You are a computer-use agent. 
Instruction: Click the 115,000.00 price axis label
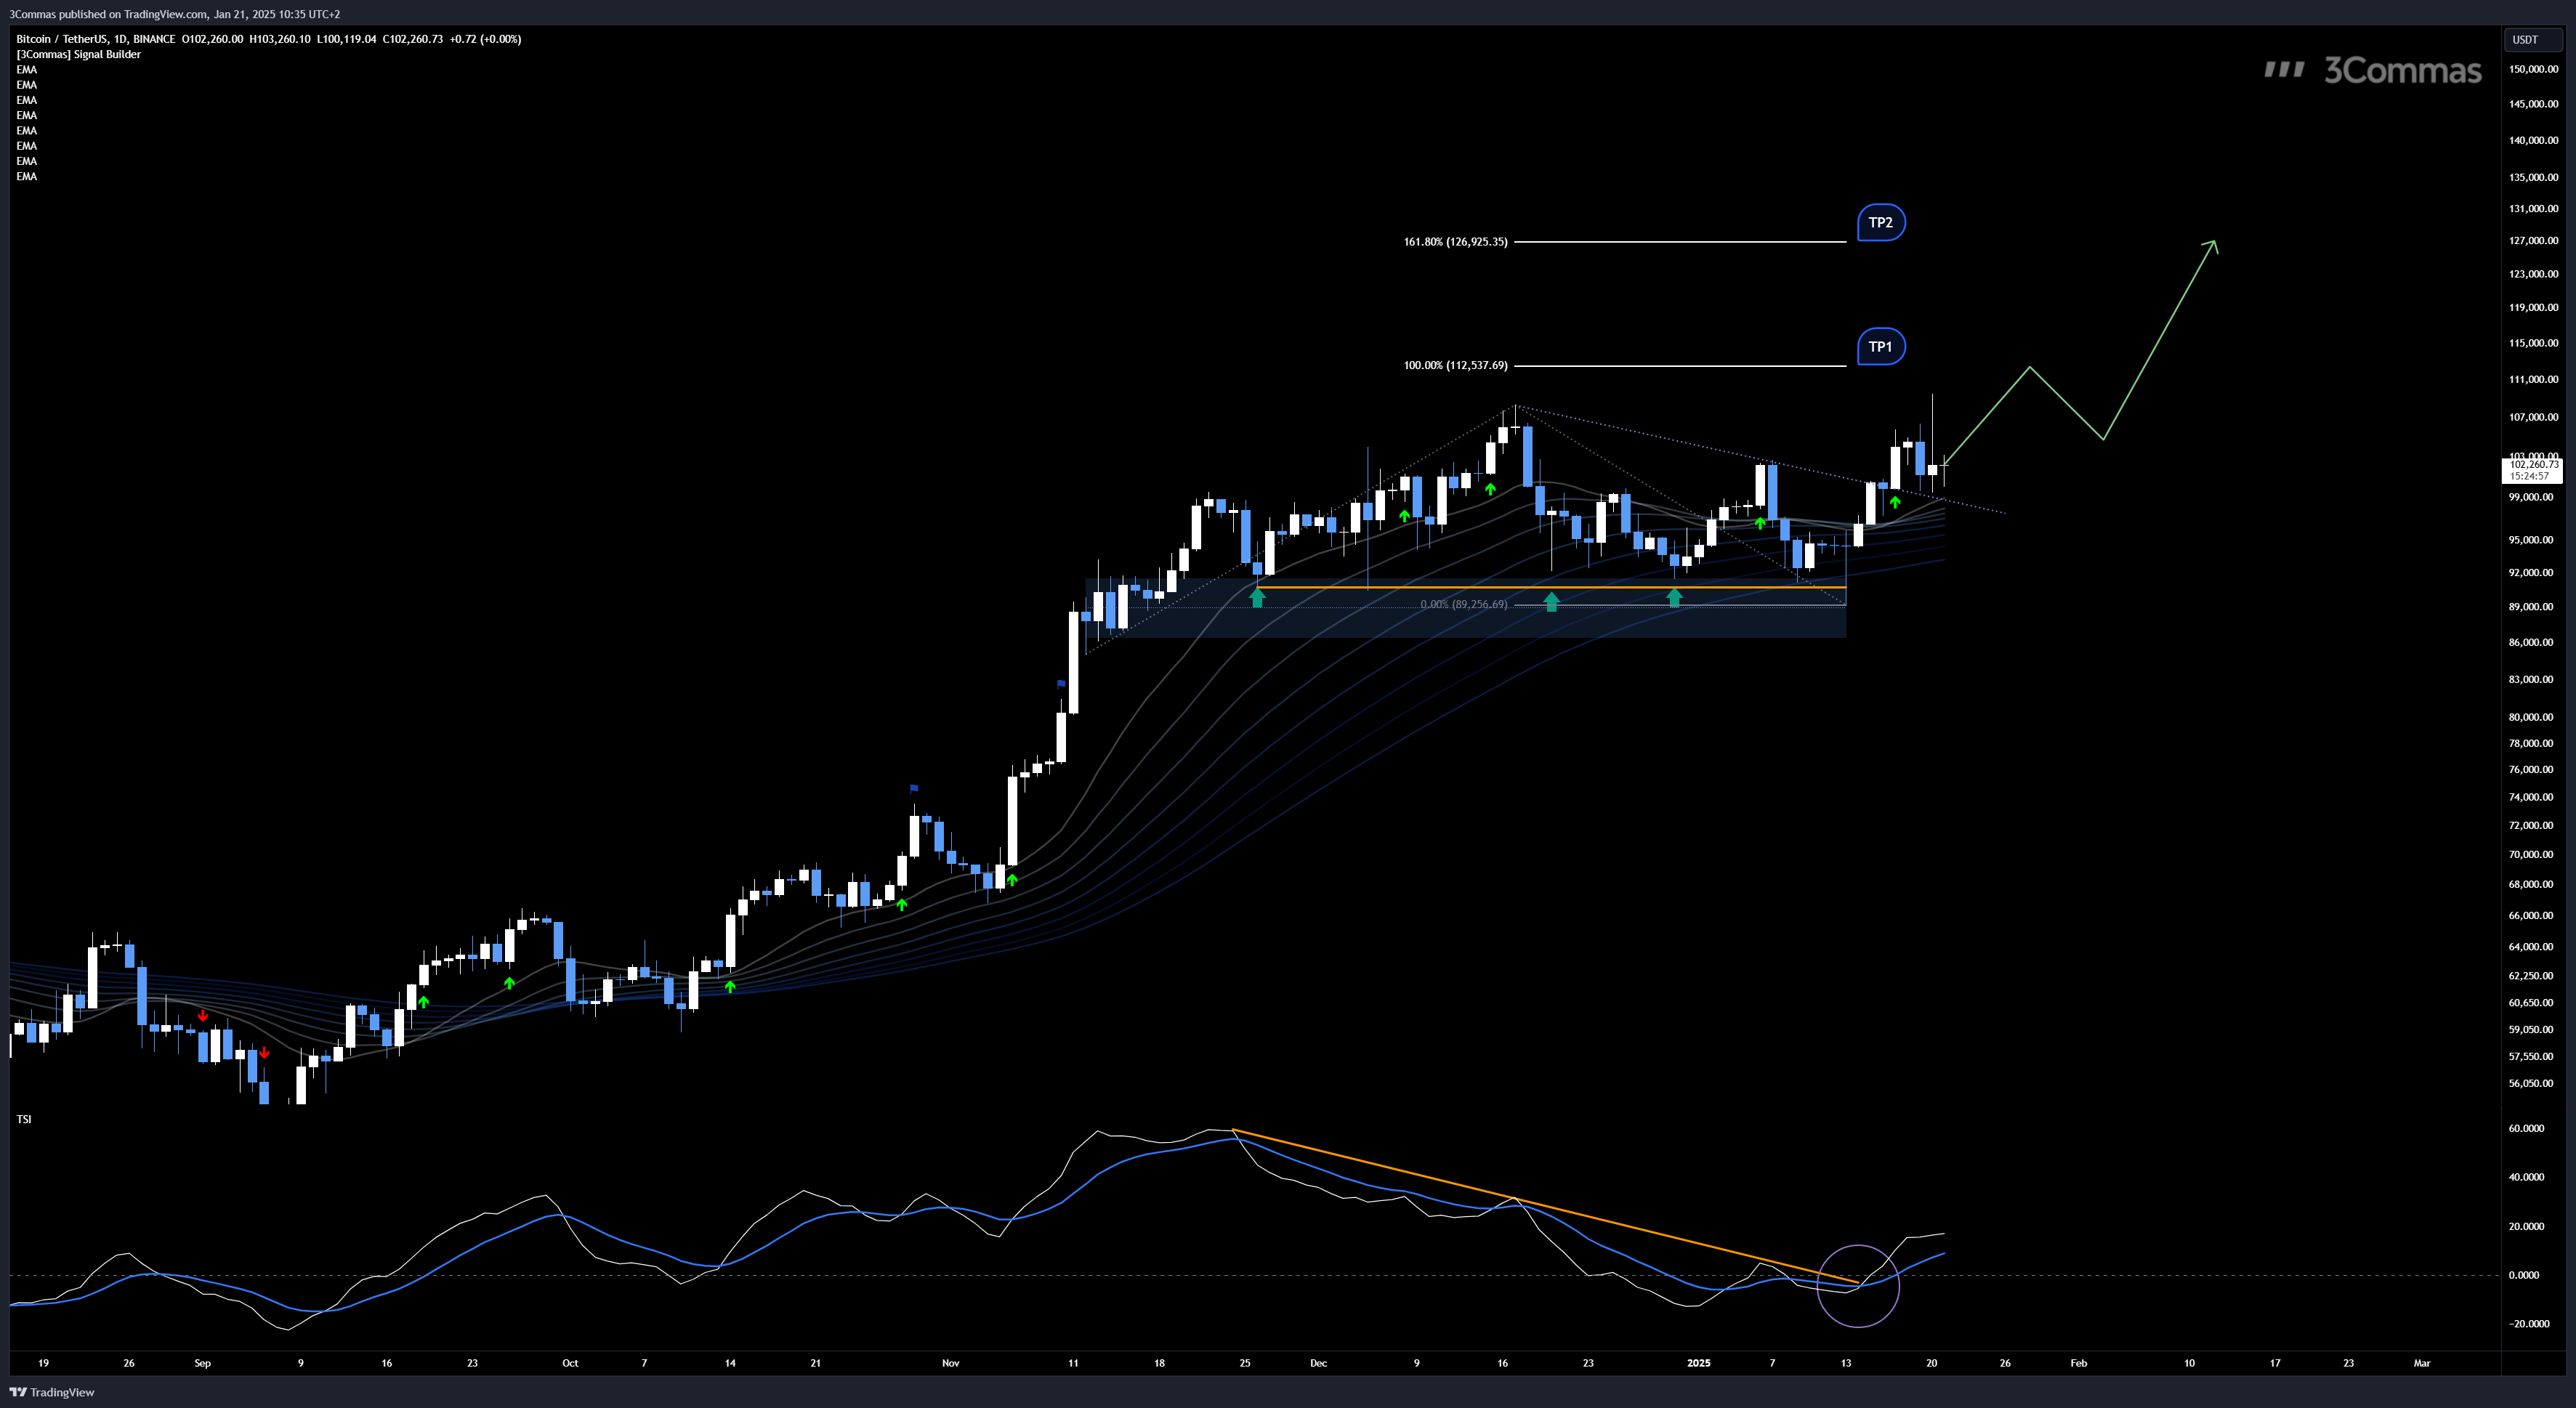point(2533,343)
